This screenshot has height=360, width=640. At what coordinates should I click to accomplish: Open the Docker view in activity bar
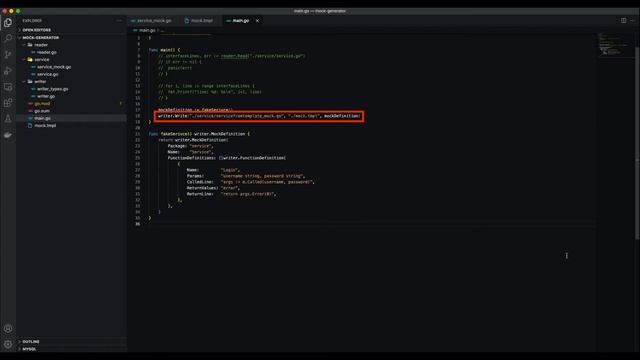tap(8, 135)
